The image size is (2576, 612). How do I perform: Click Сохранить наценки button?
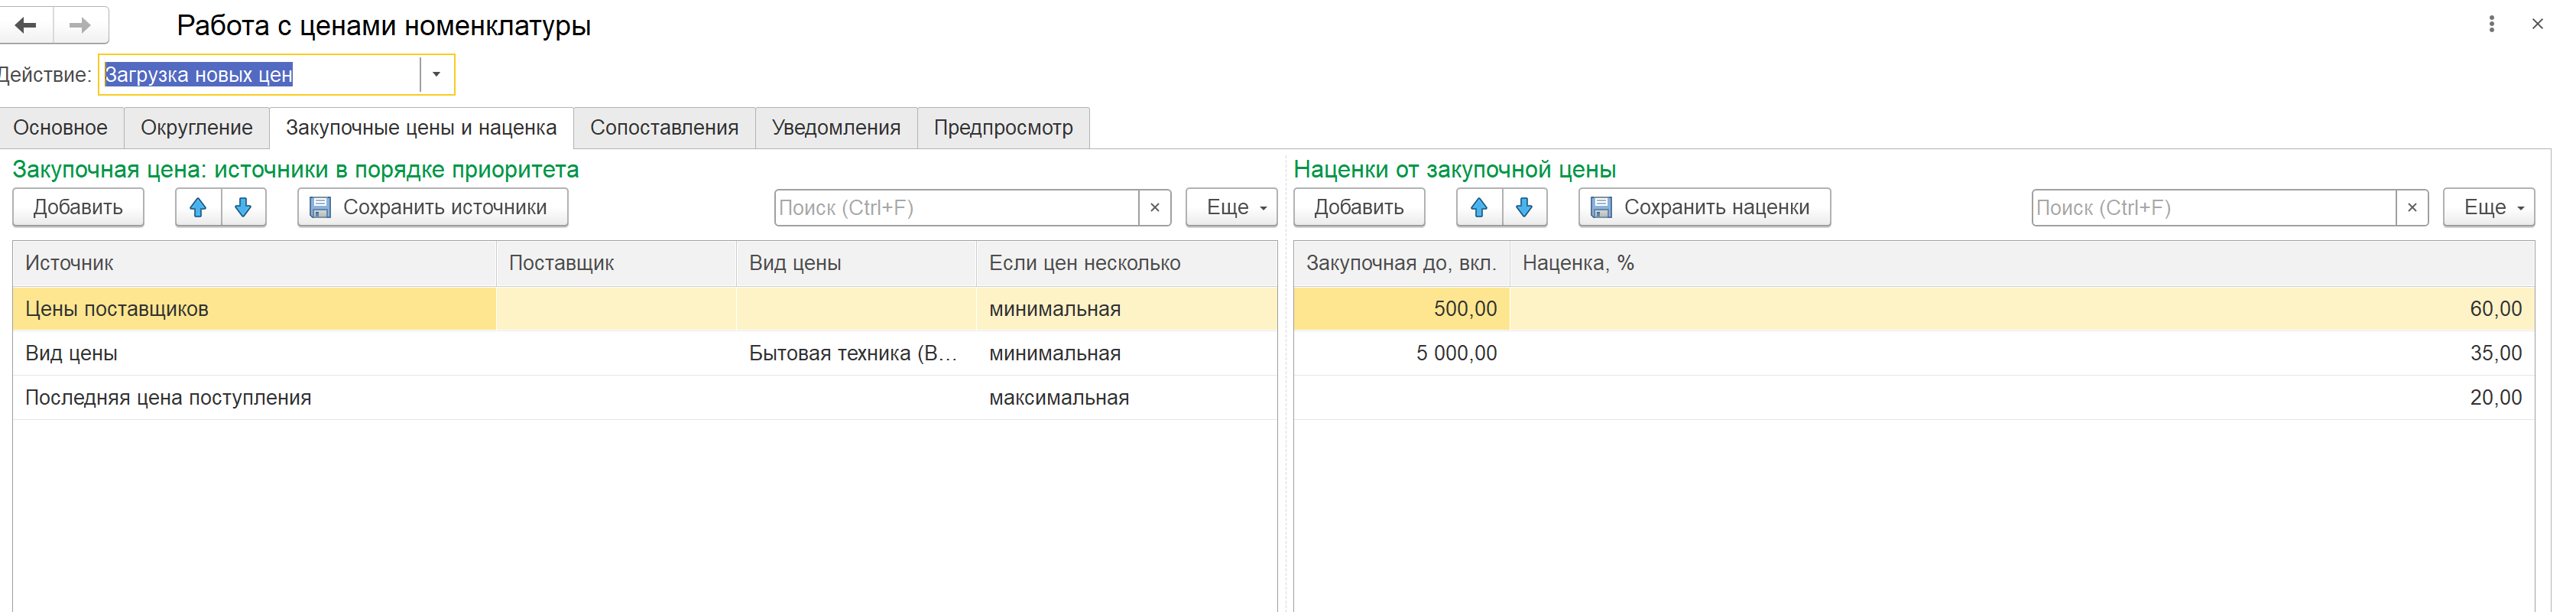tap(1704, 207)
